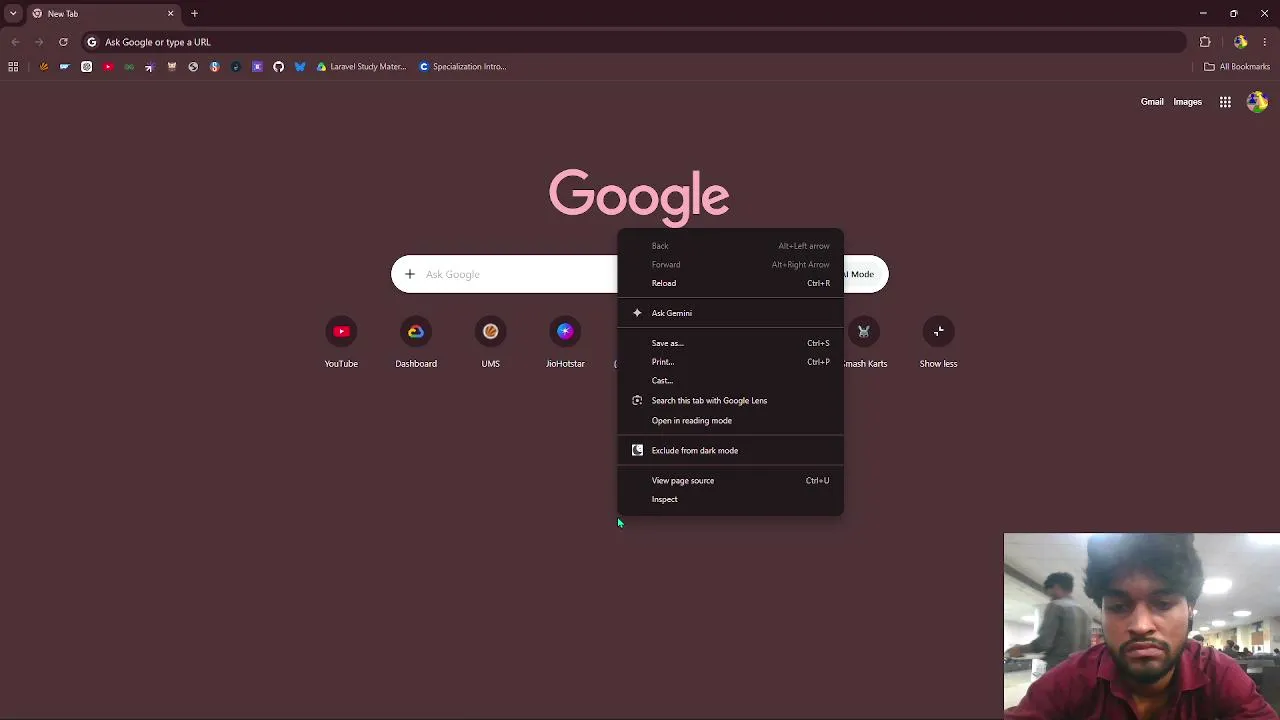Choose View page source
This screenshot has width=1280, height=720.
tap(730, 480)
